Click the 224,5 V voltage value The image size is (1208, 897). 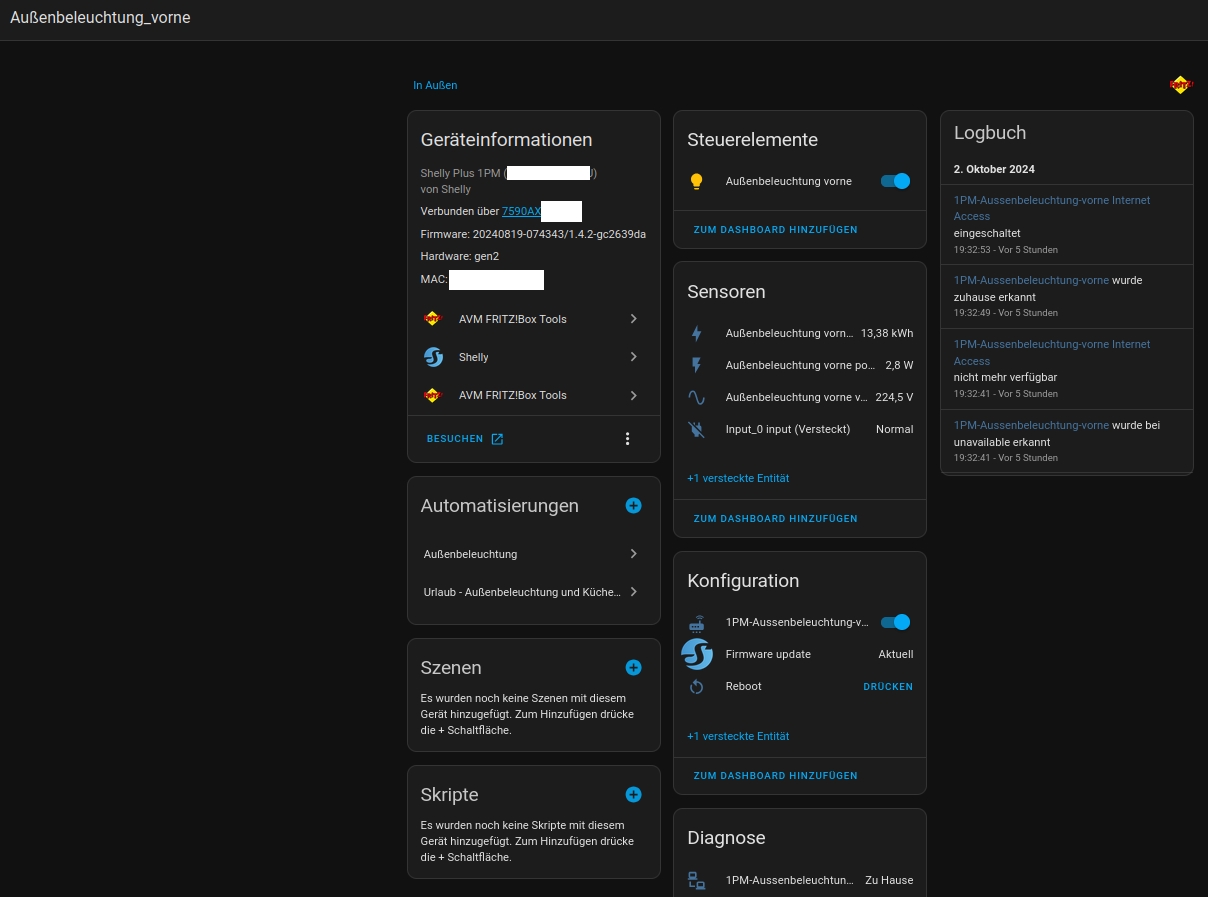pos(892,397)
